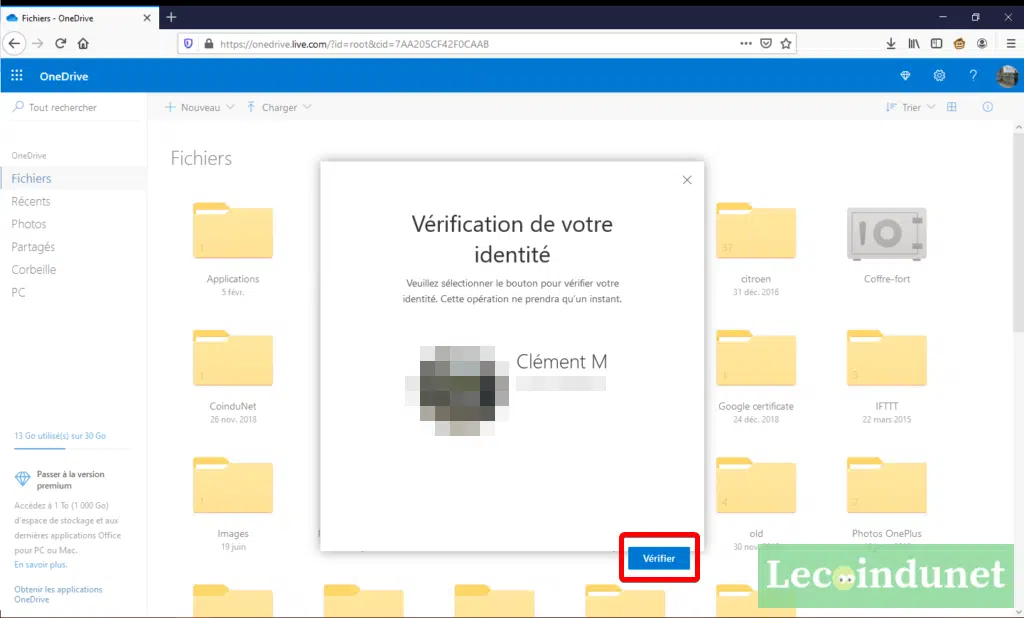The height and width of the screenshot is (618, 1024).
Task: Go forward with the browser forward arrow
Action: coord(37,44)
